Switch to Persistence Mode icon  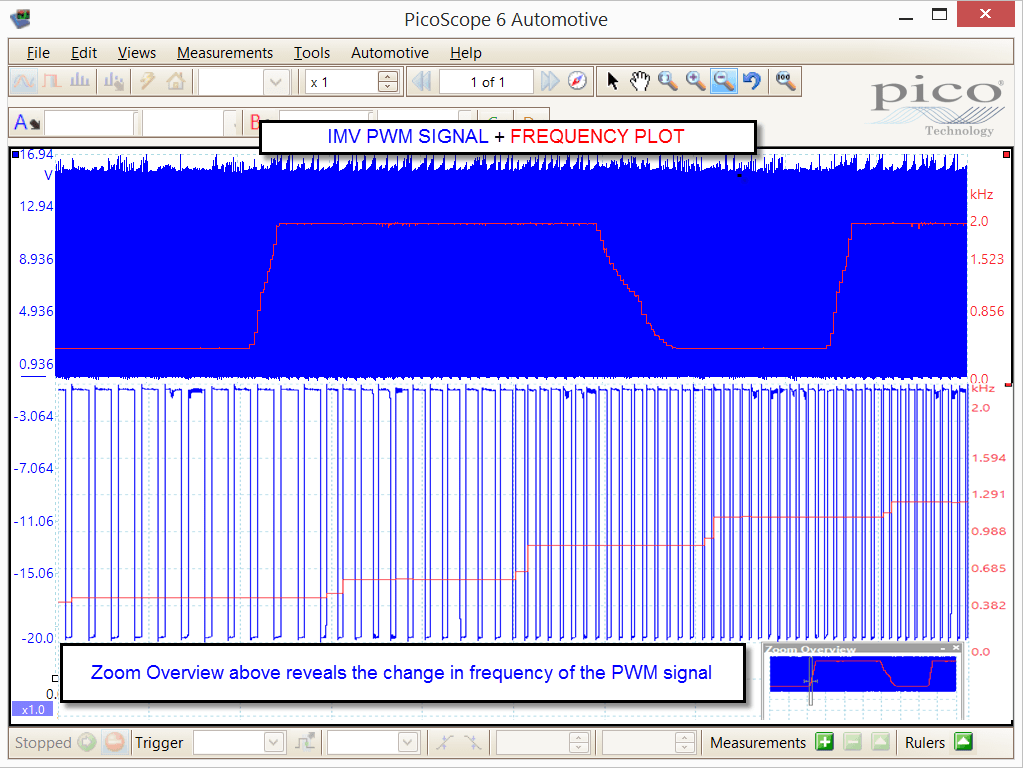pos(52,82)
